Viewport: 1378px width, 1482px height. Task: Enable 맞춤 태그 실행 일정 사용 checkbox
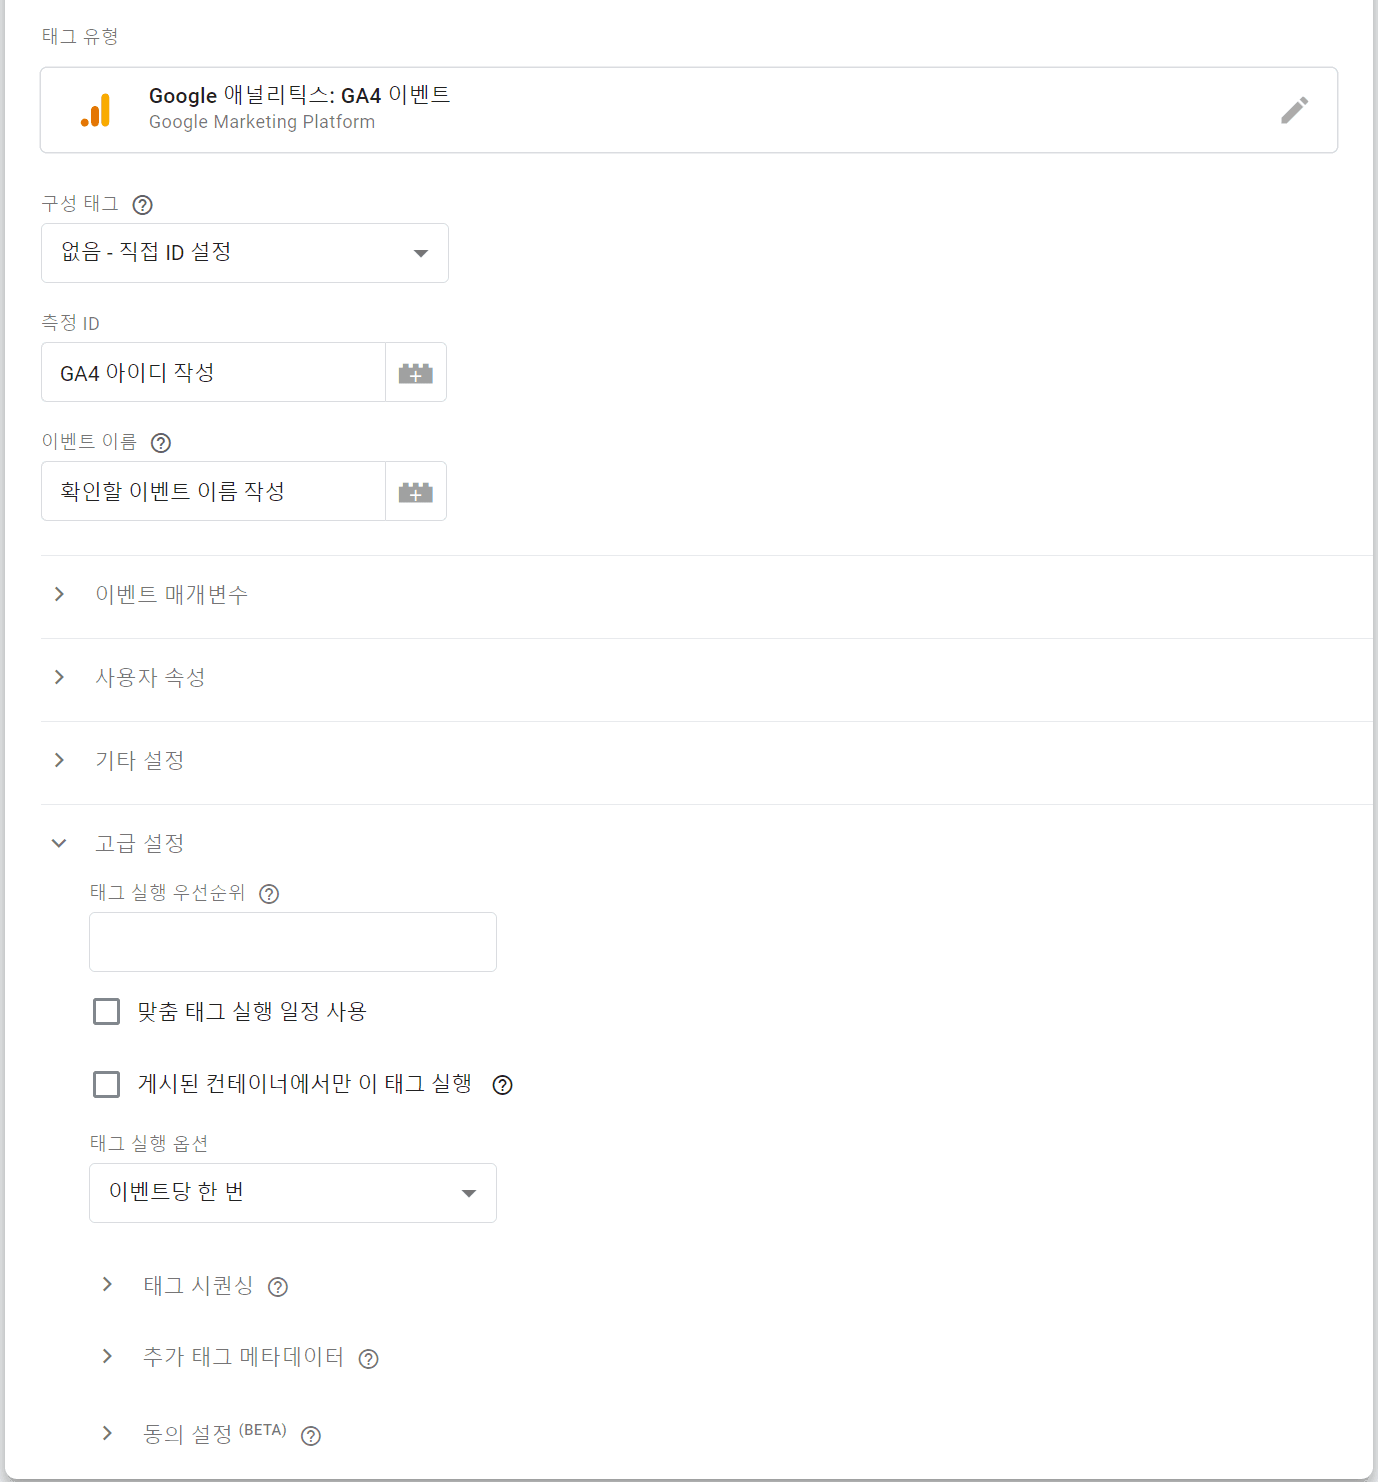click(106, 1012)
